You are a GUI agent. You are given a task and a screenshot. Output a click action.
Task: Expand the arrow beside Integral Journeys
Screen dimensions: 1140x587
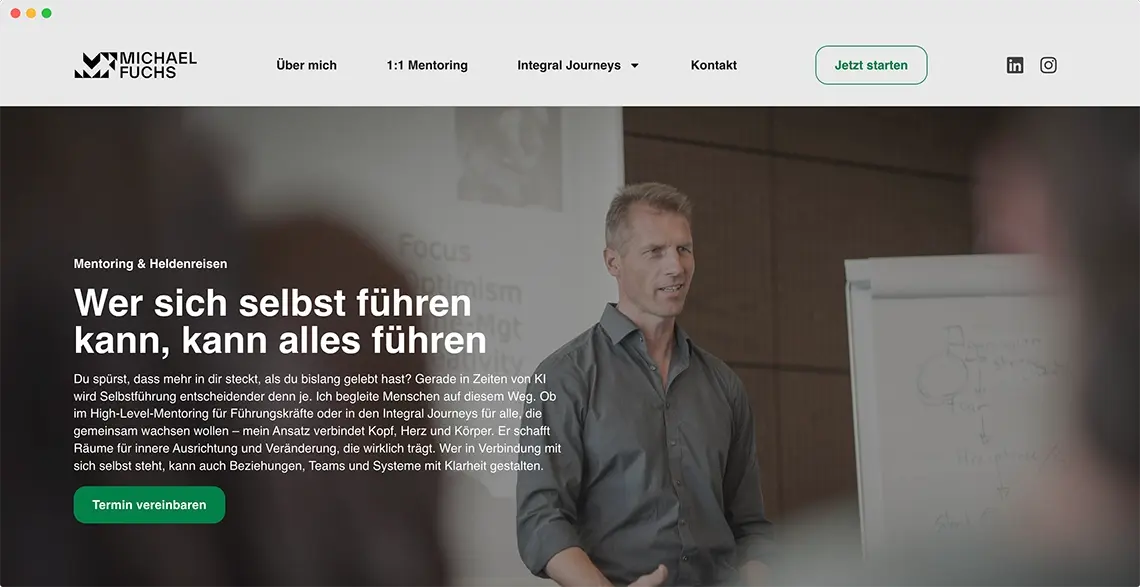[x=635, y=65]
